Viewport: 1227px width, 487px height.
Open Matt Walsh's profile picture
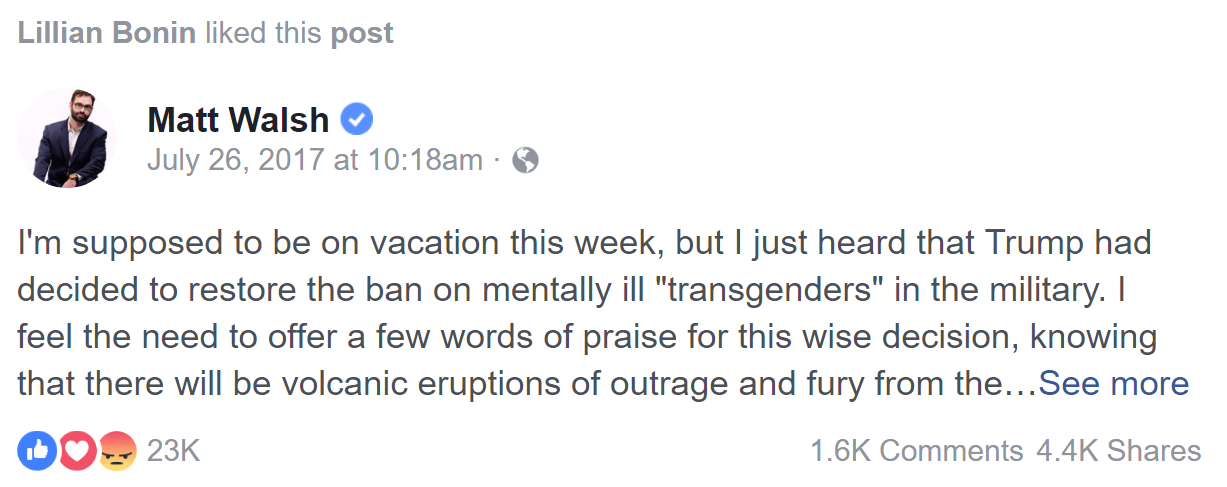(x=67, y=138)
